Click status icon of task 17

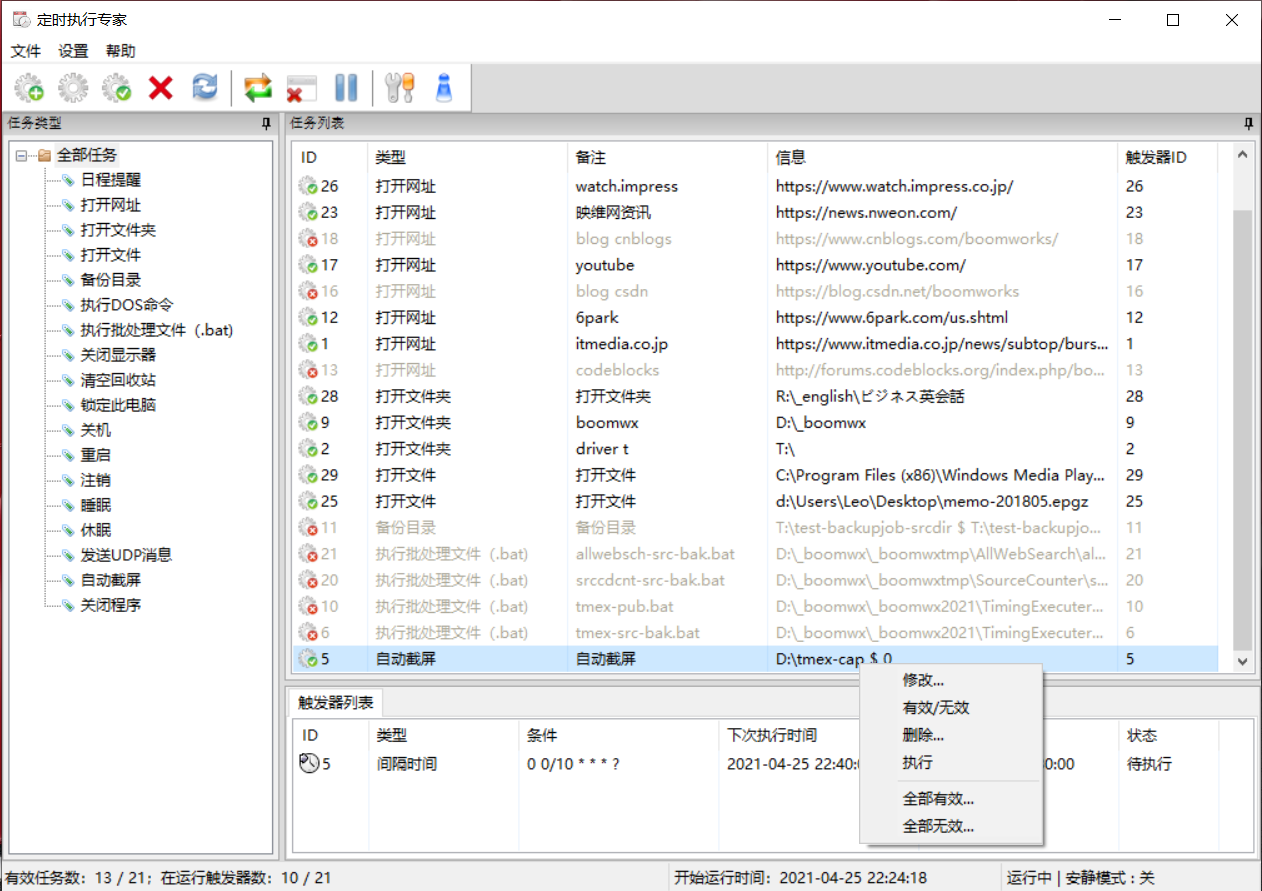click(x=308, y=265)
